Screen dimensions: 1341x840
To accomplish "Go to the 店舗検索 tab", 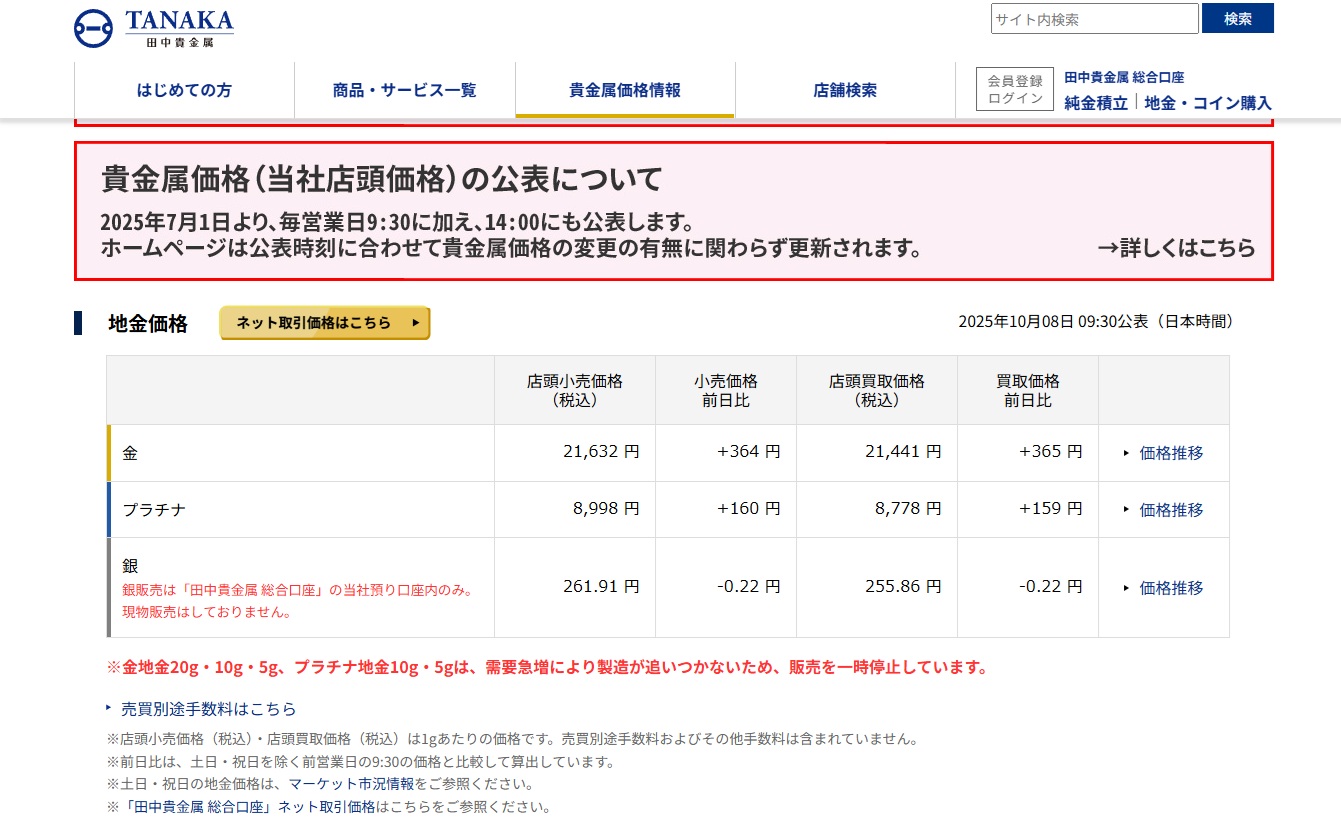I will pos(845,90).
